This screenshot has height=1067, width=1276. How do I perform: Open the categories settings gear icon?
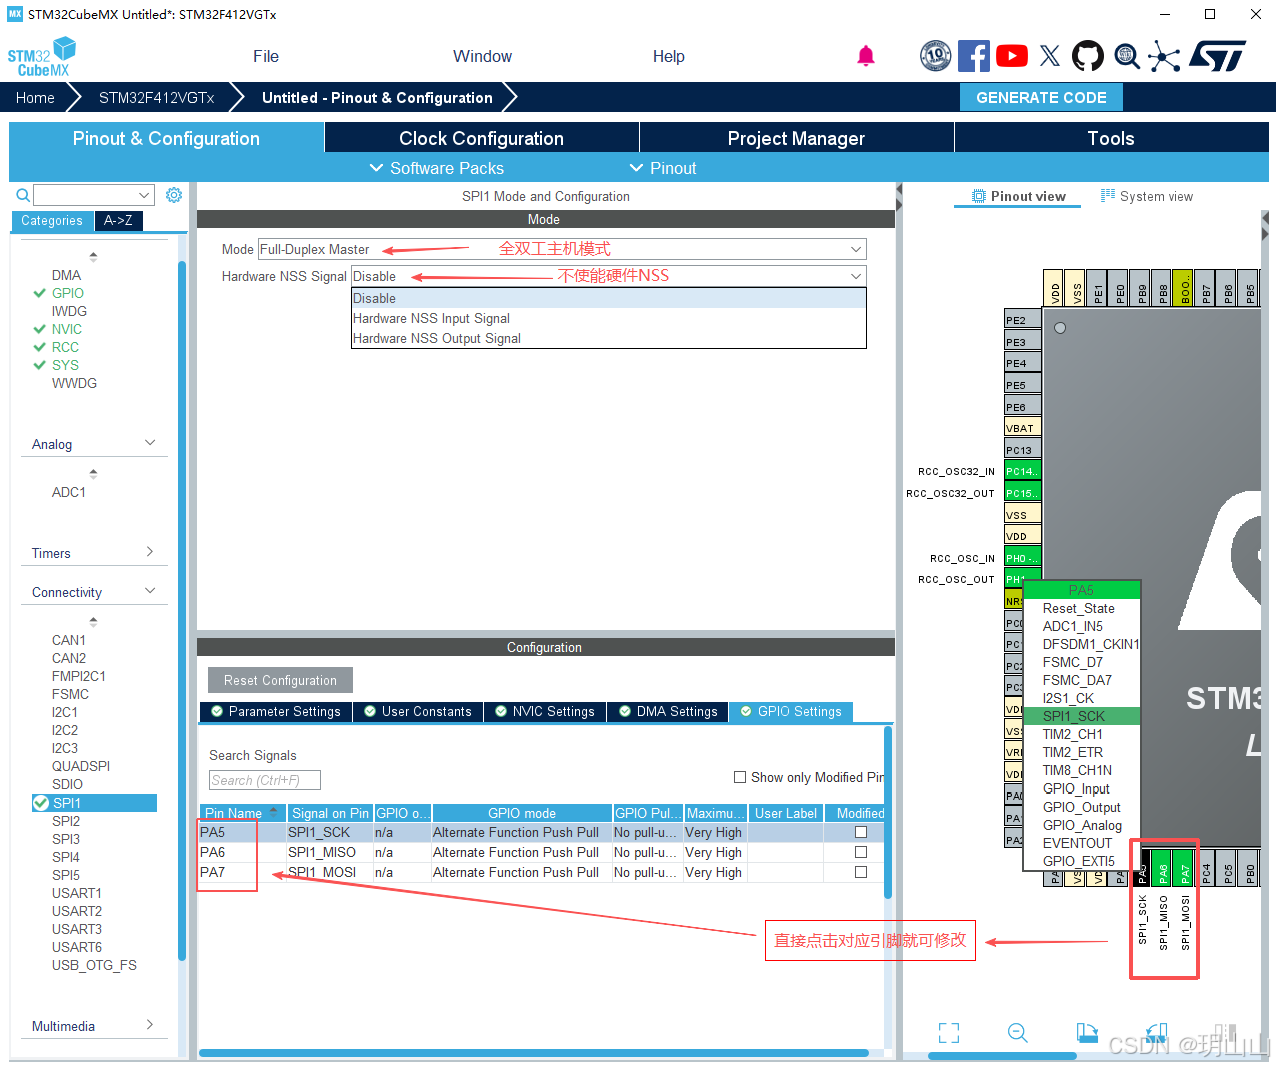(174, 195)
